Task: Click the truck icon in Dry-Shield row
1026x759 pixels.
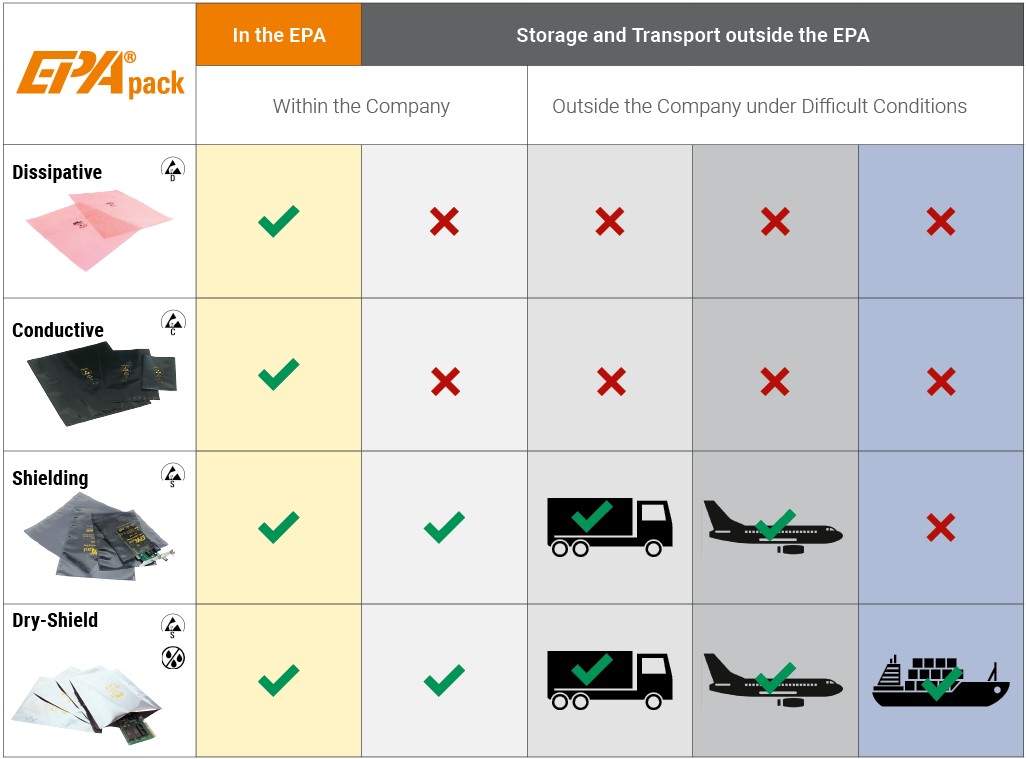Action: click(x=609, y=680)
